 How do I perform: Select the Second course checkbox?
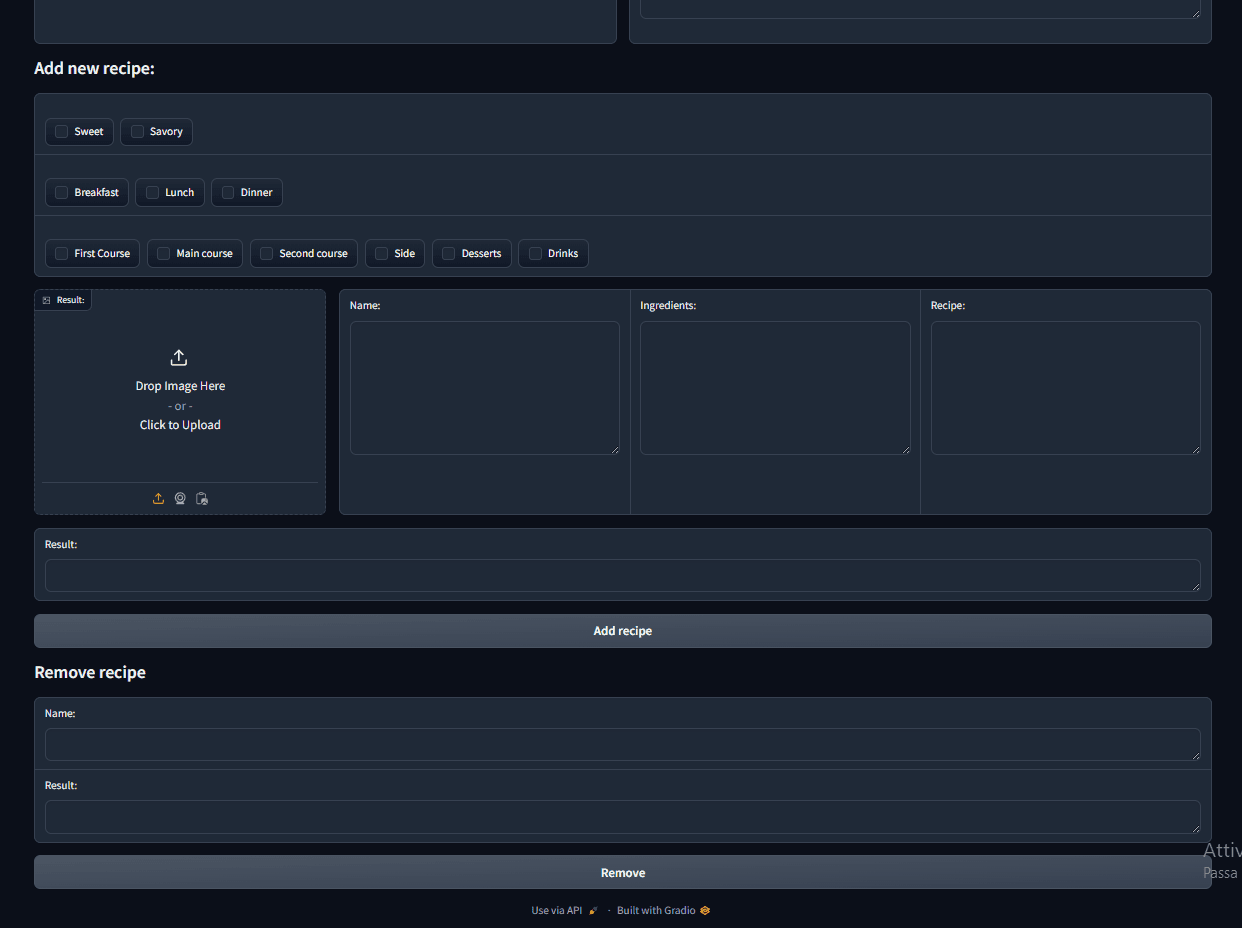point(267,254)
